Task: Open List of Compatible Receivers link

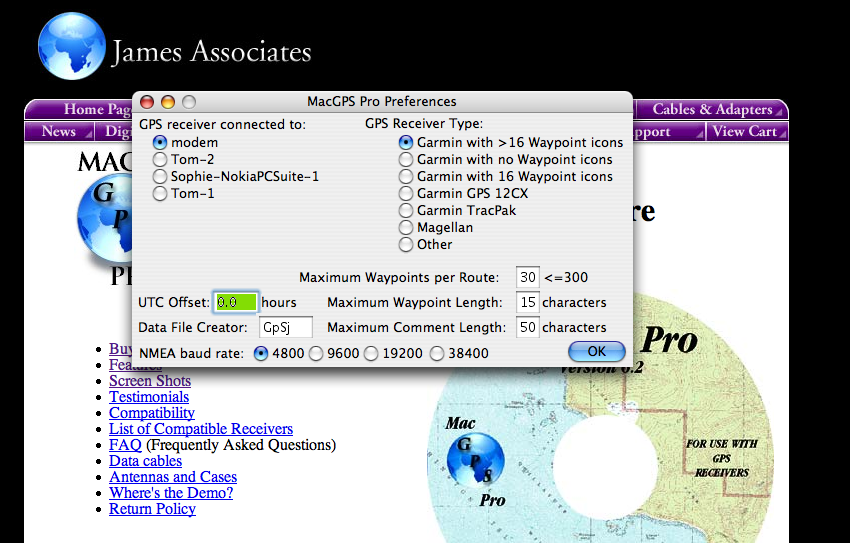Action: [x=201, y=429]
